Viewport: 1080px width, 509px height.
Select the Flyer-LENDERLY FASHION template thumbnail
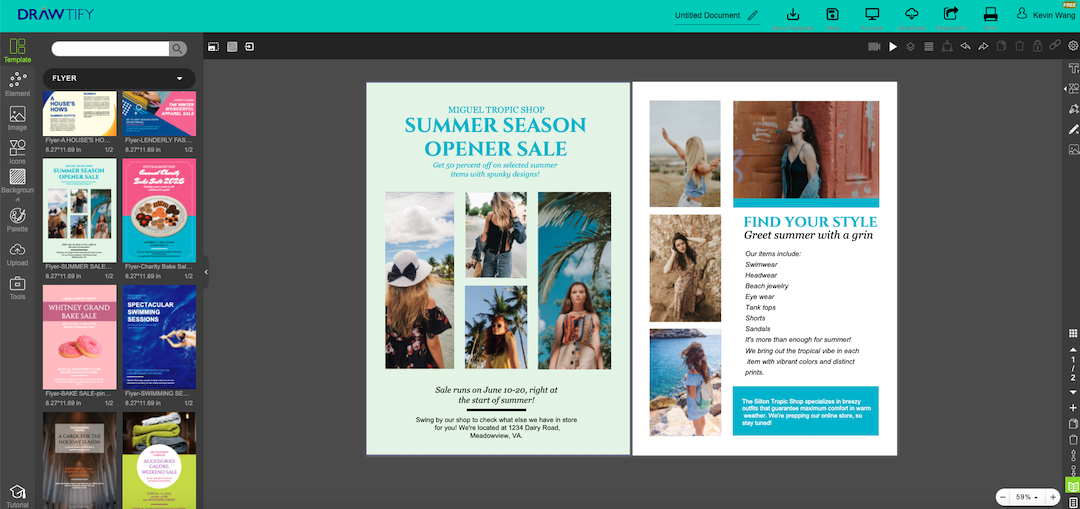tap(159, 114)
